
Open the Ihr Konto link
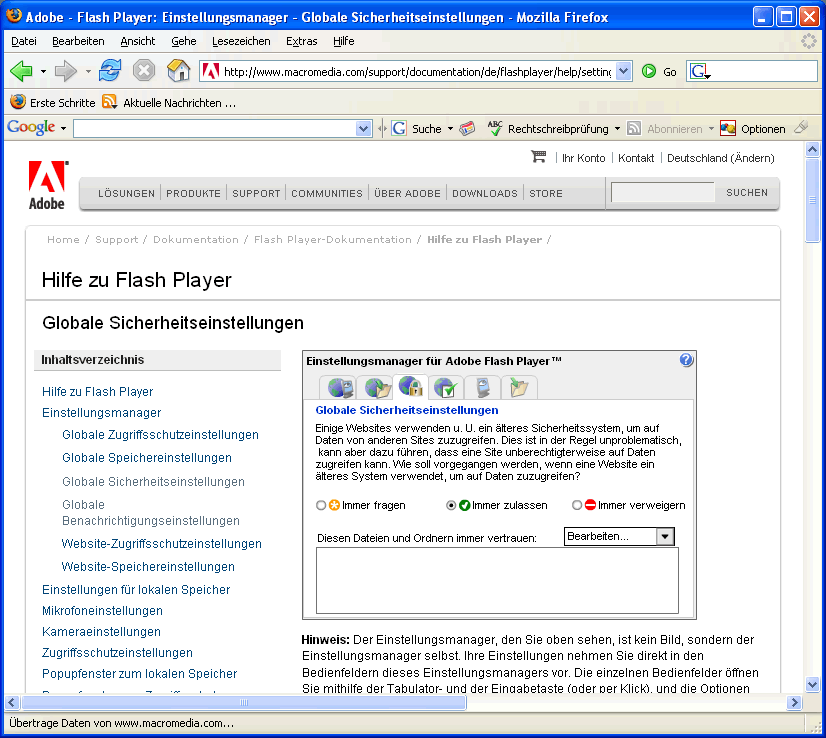point(583,158)
